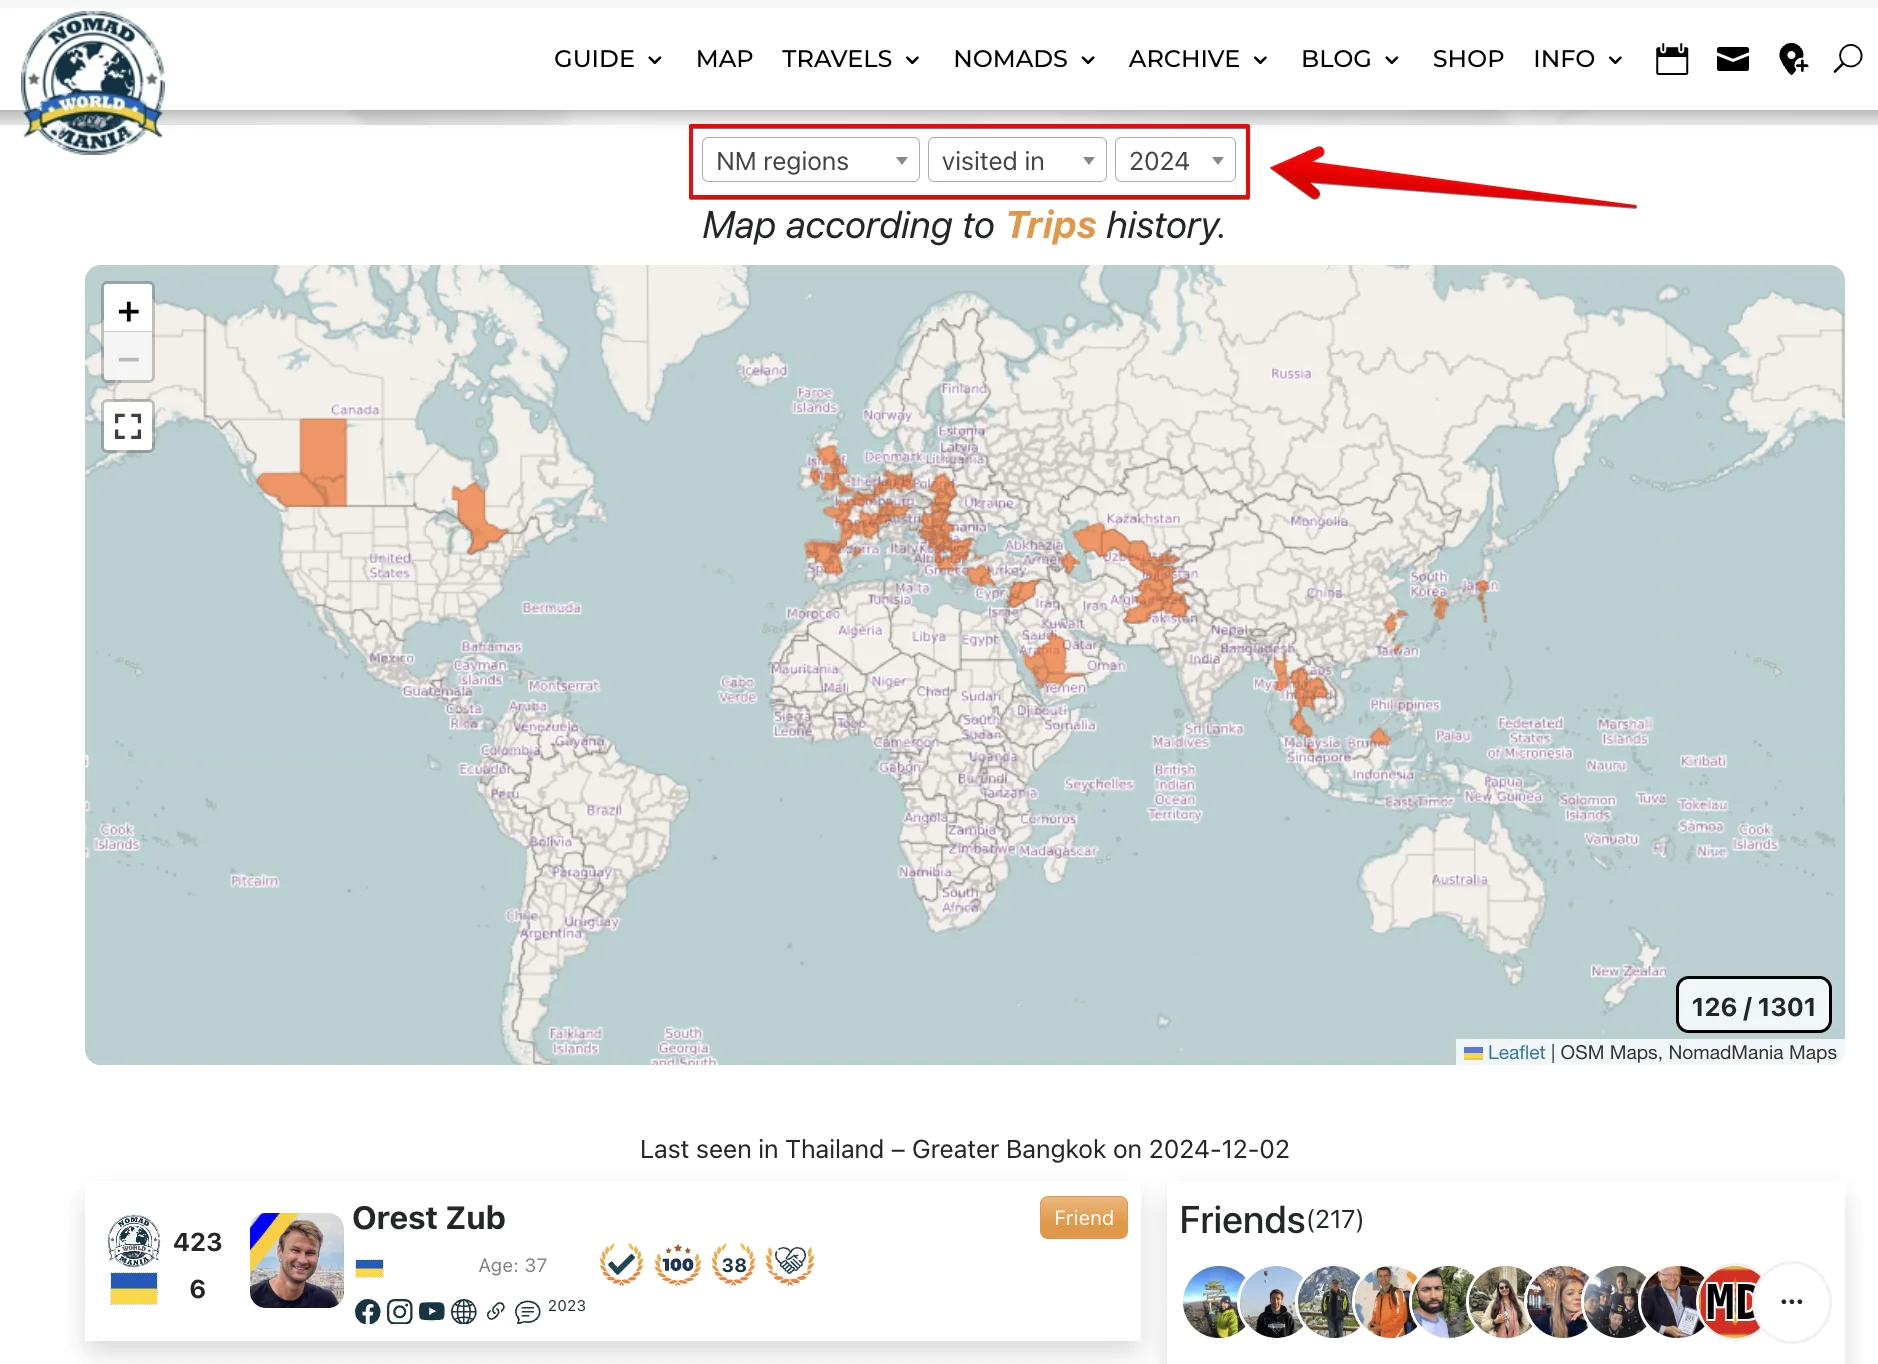Screen dimensions: 1878x1364
Task: Click the add location pin icon
Action: point(1792,59)
